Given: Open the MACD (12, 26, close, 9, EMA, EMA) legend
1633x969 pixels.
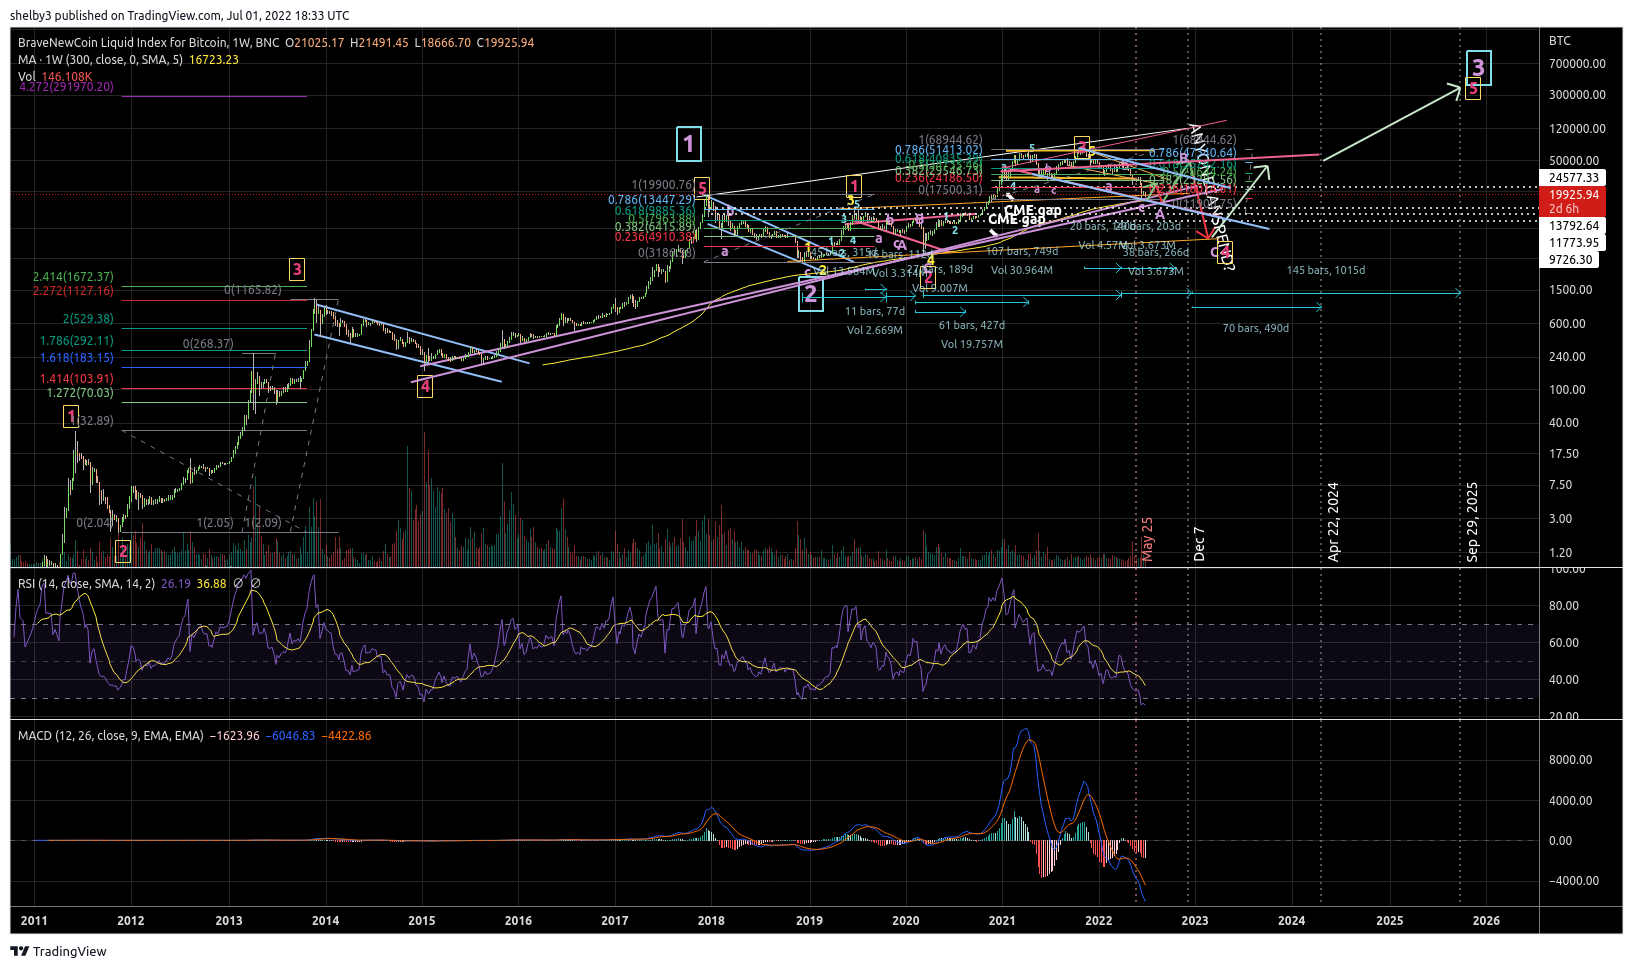Looking at the screenshot, I should [x=110, y=736].
